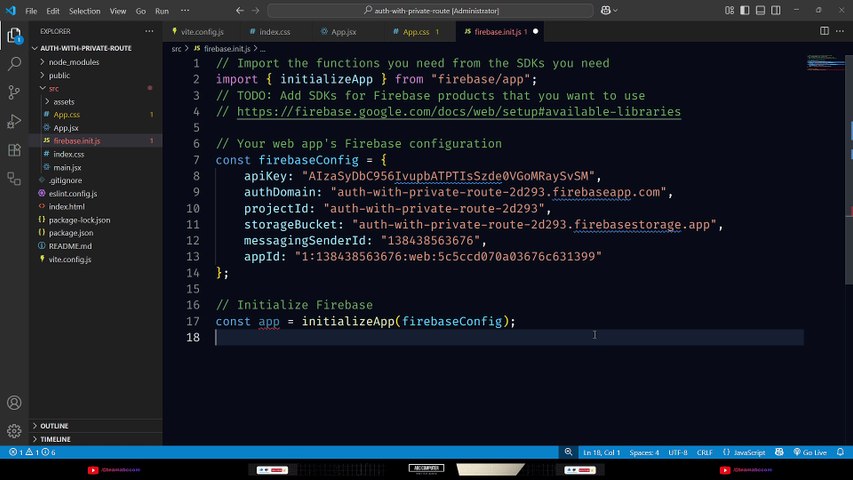The image size is (853, 480).
Task: Change encoding via UTF-8 status item
Action: [678, 452]
